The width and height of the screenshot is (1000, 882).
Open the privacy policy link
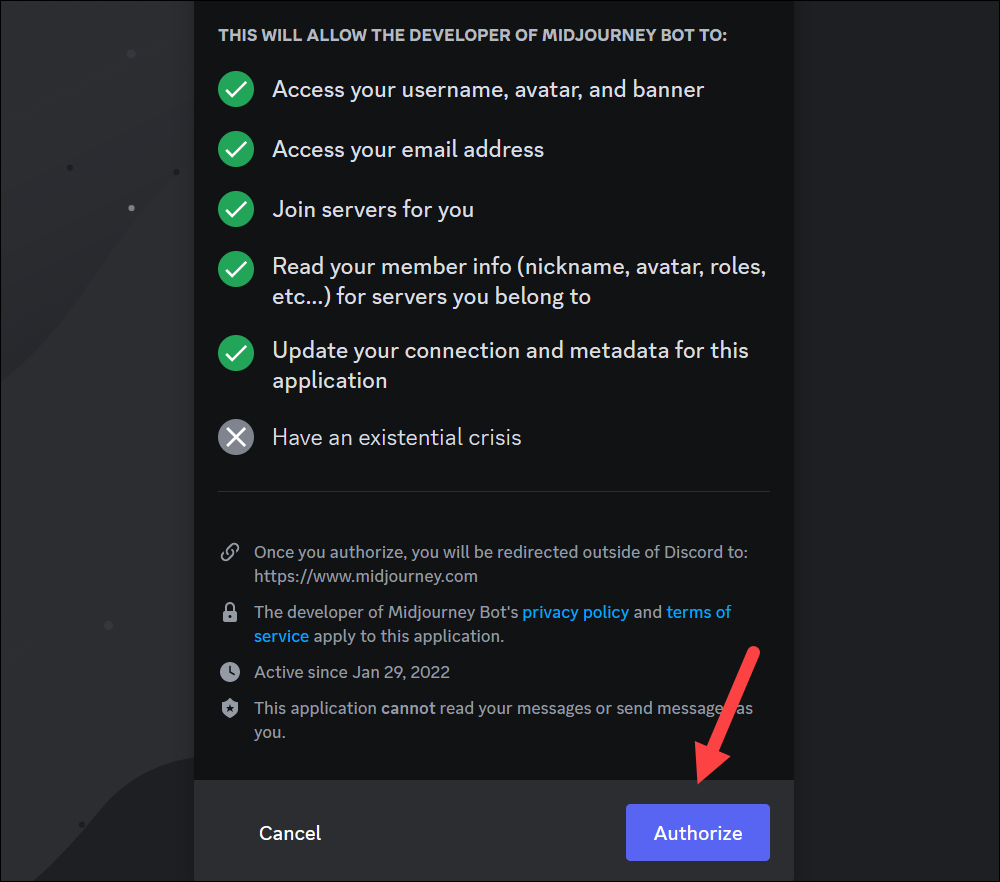(x=575, y=612)
